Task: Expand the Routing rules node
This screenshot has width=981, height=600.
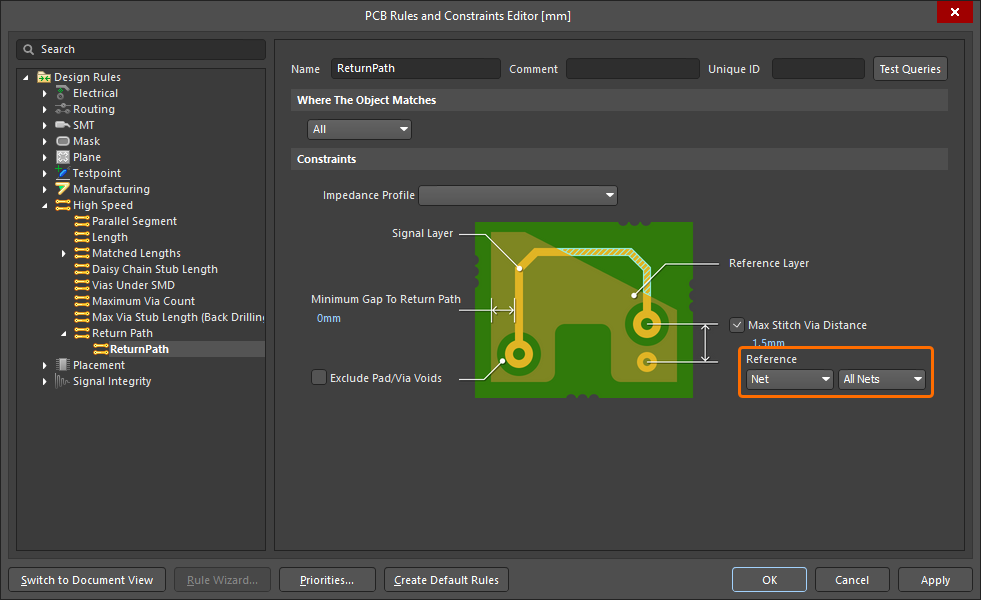Action: tap(44, 109)
